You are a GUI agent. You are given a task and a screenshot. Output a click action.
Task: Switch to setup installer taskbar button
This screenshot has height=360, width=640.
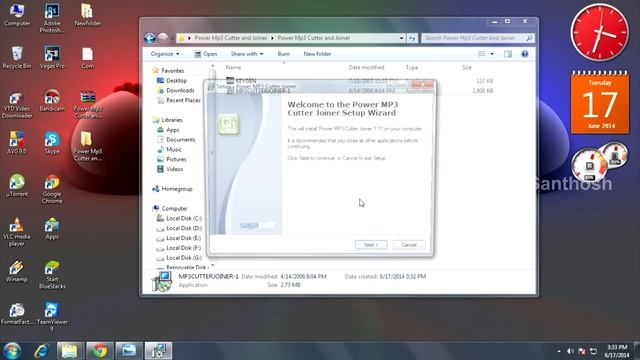point(158,351)
